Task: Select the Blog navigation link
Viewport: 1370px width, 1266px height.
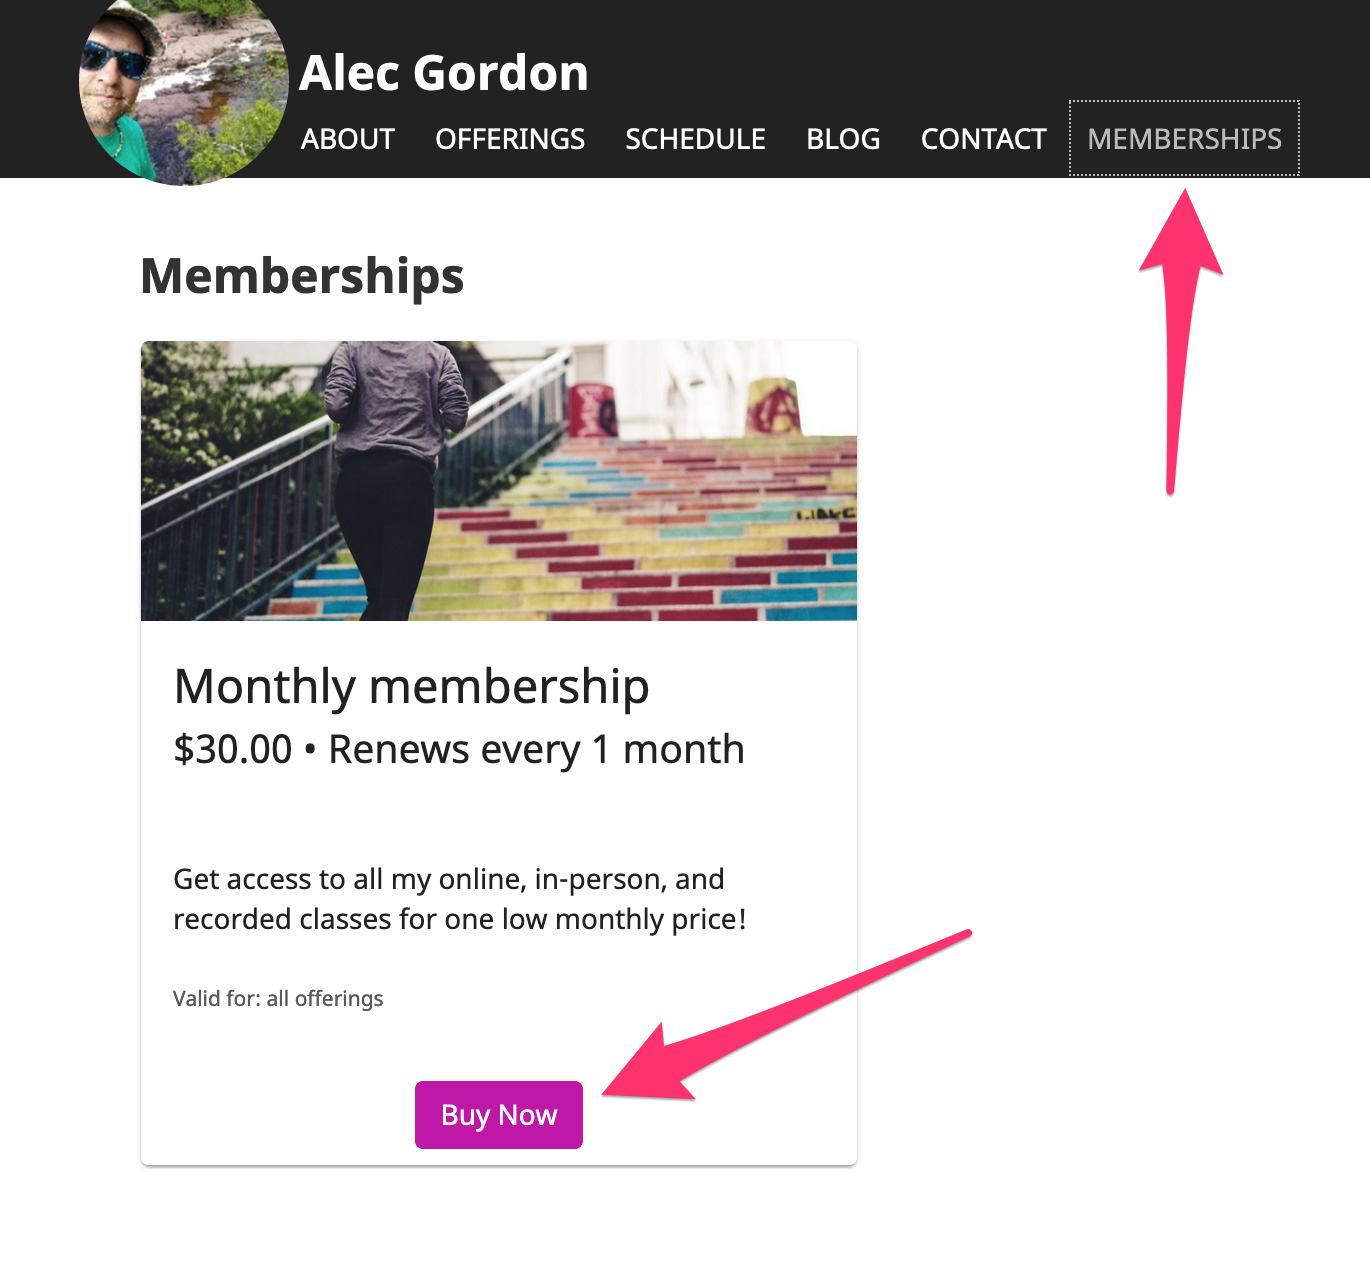Action: coord(843,139)
